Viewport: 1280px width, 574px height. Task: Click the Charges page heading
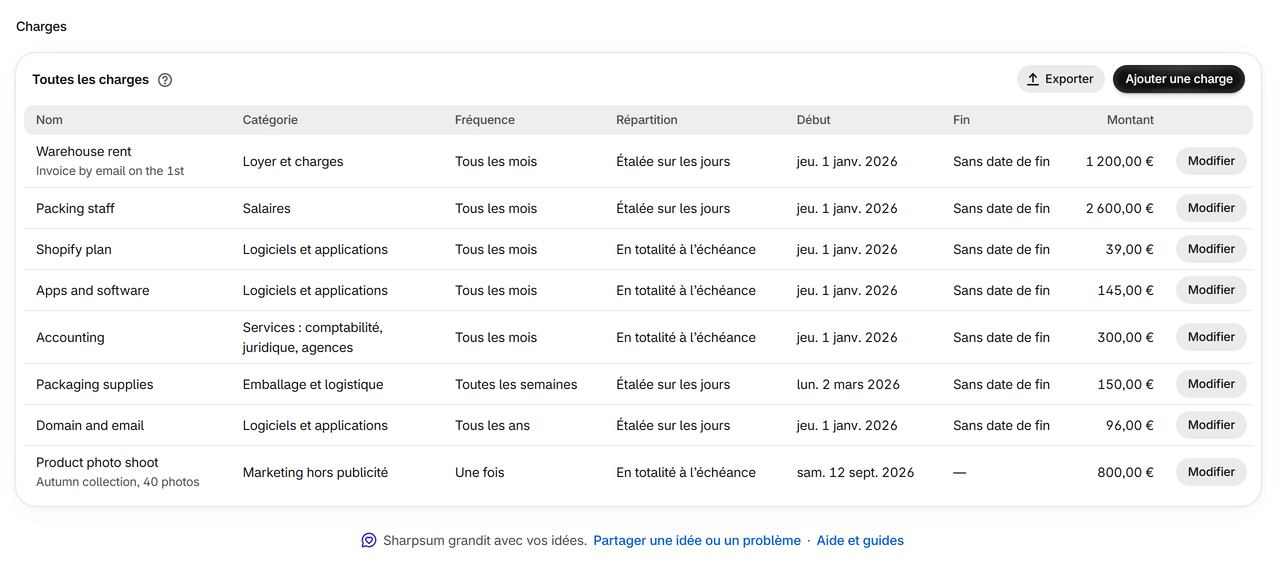tap(41, 27)
